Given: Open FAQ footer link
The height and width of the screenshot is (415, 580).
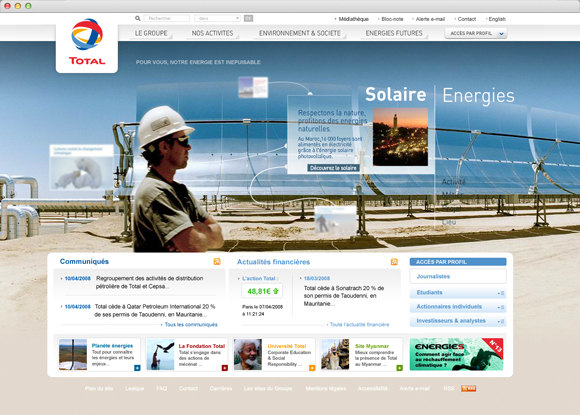Looking at the screenshot, I should coord(161,388).
